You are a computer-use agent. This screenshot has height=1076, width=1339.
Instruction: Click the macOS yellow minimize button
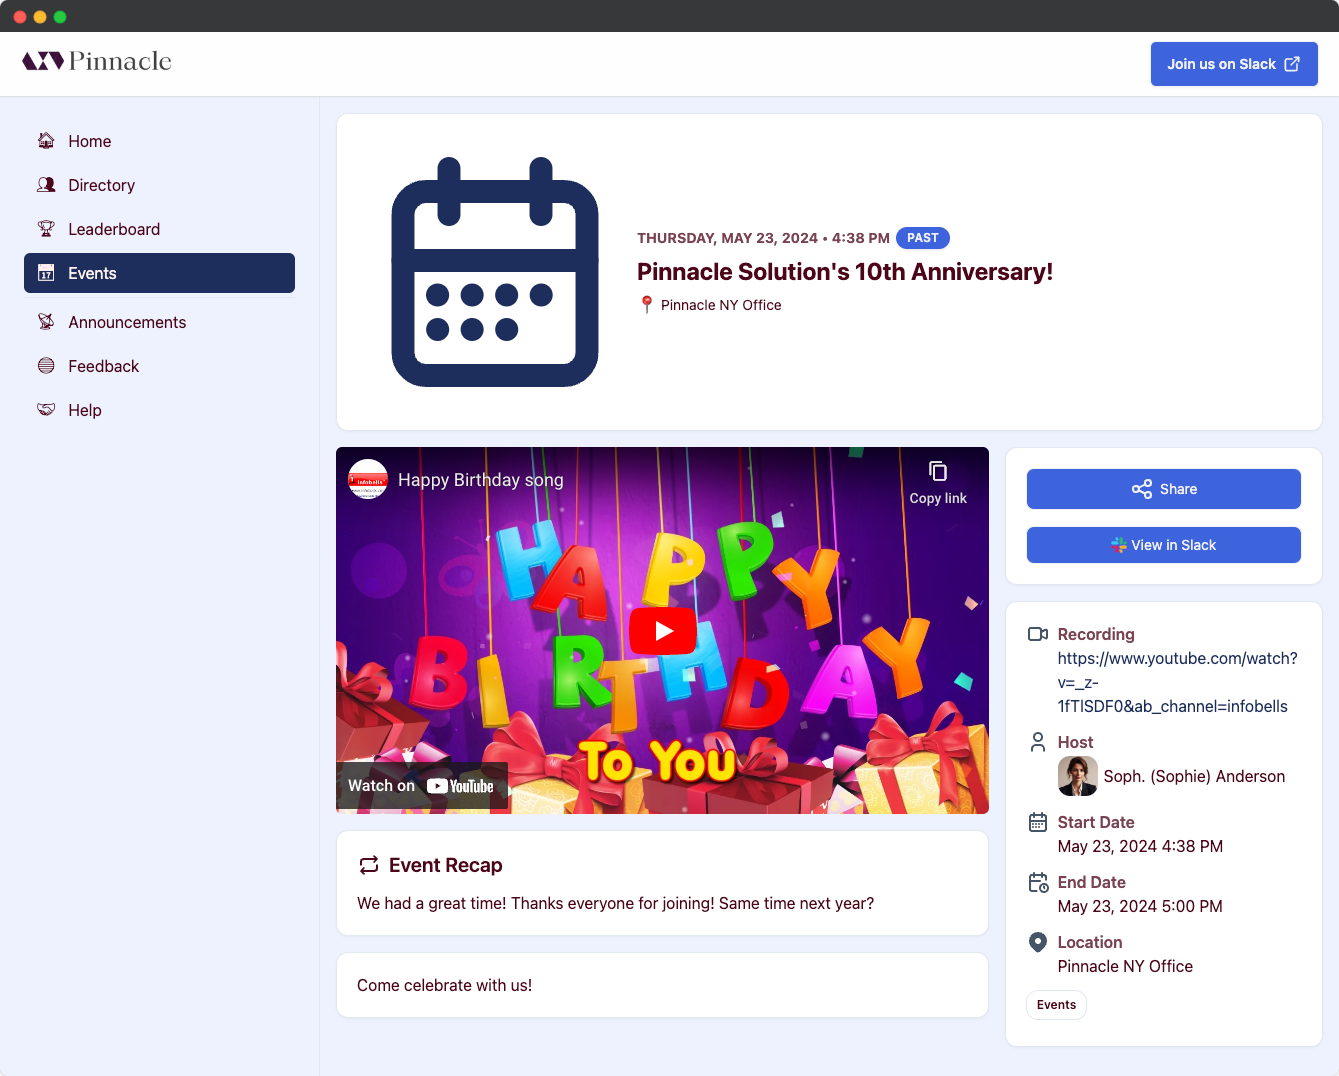40,17
